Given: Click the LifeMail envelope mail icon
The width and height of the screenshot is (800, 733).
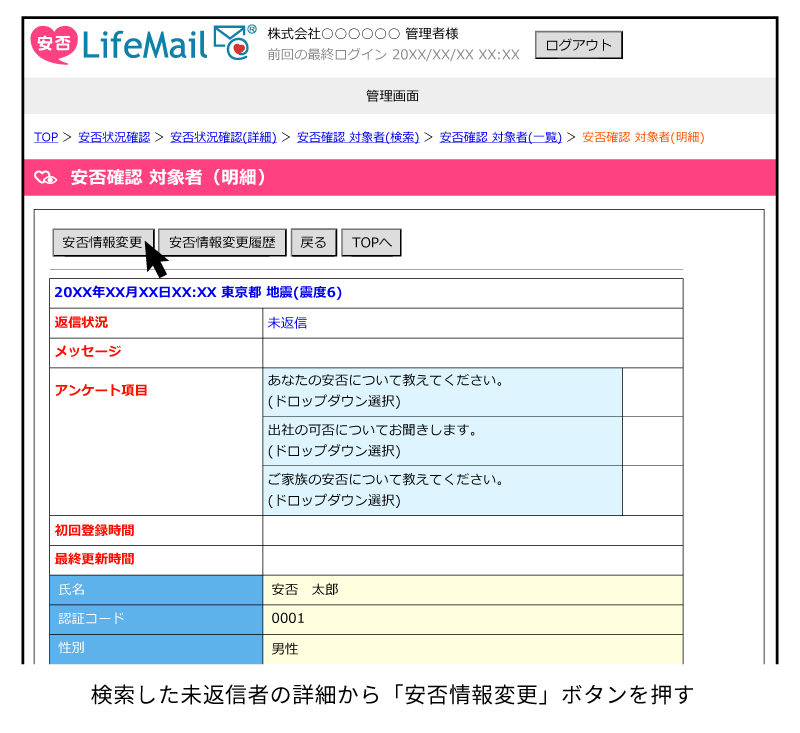Looking at the screenshot, I should [227, 40].
